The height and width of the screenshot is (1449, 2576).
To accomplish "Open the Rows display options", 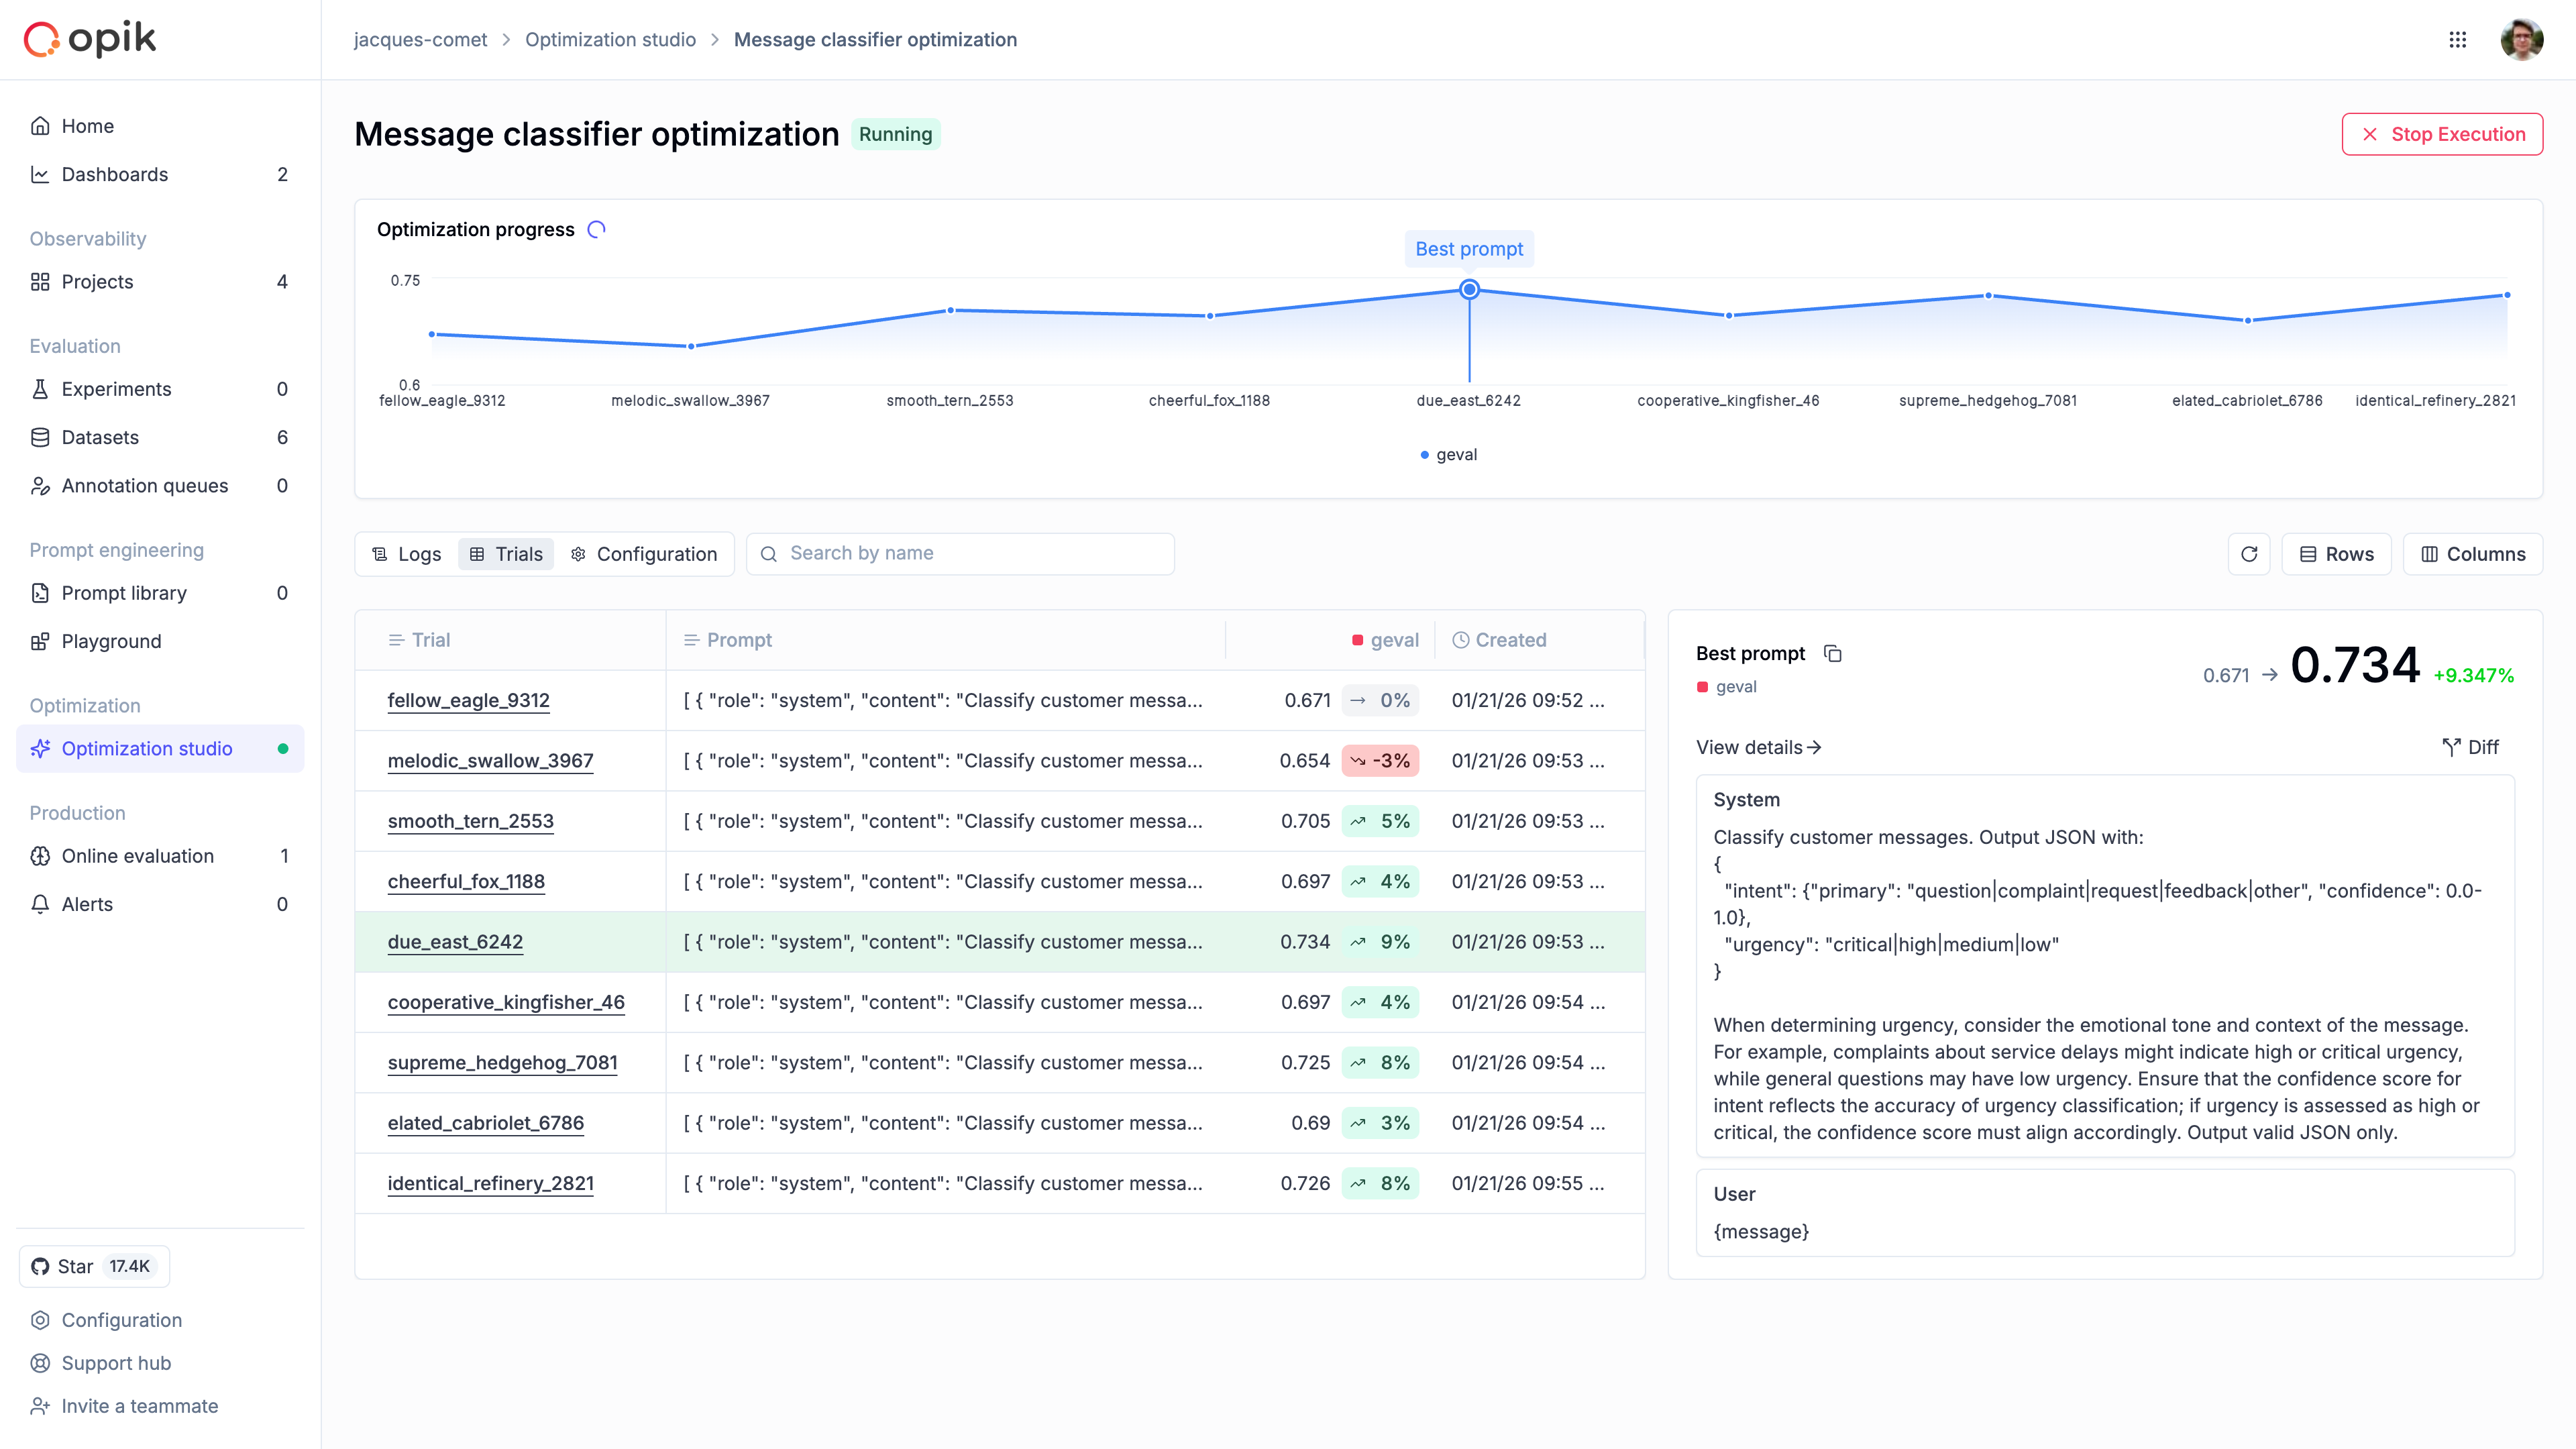I will 2336,553.
